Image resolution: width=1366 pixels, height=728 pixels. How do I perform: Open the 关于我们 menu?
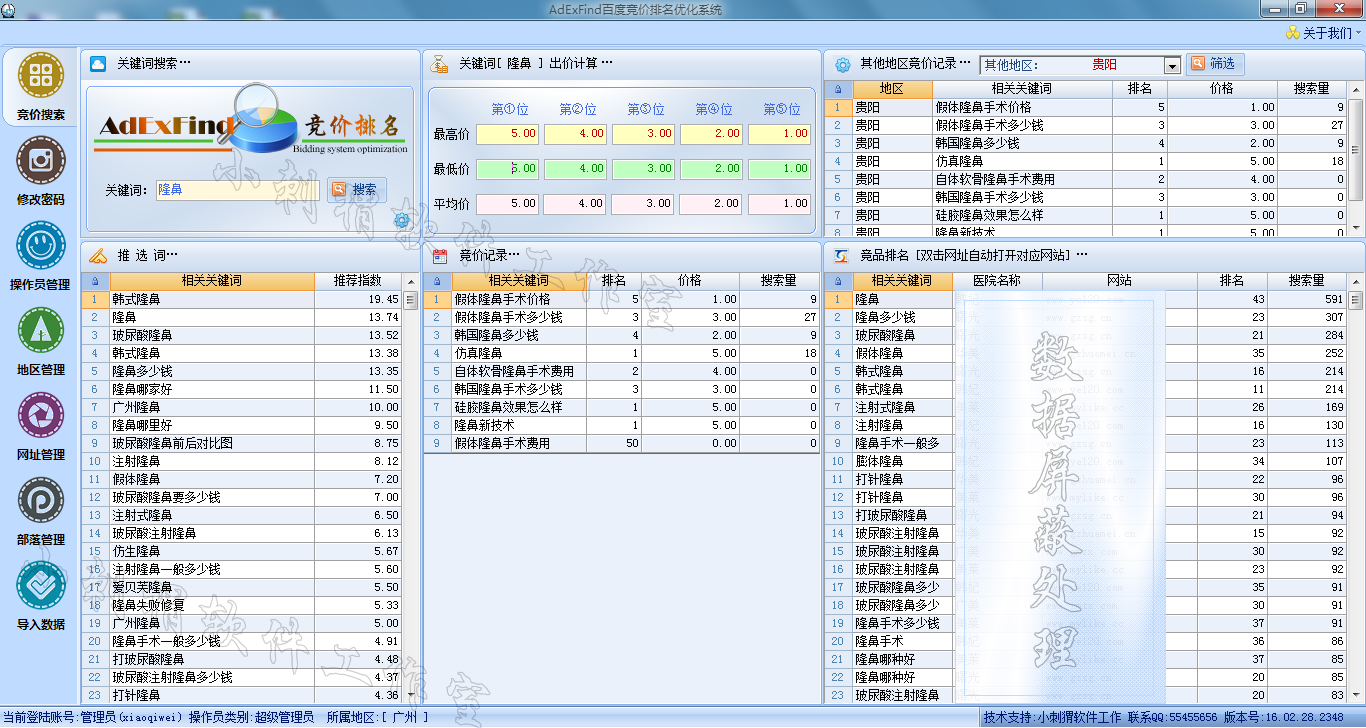pyautogui.click(x=1326, y=33)
